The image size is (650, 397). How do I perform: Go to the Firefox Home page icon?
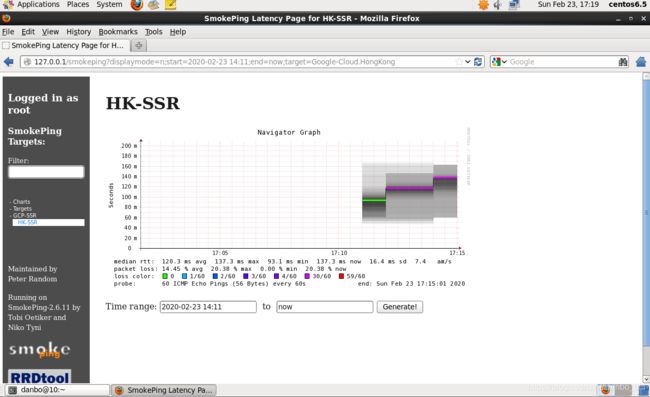(641, 62)
